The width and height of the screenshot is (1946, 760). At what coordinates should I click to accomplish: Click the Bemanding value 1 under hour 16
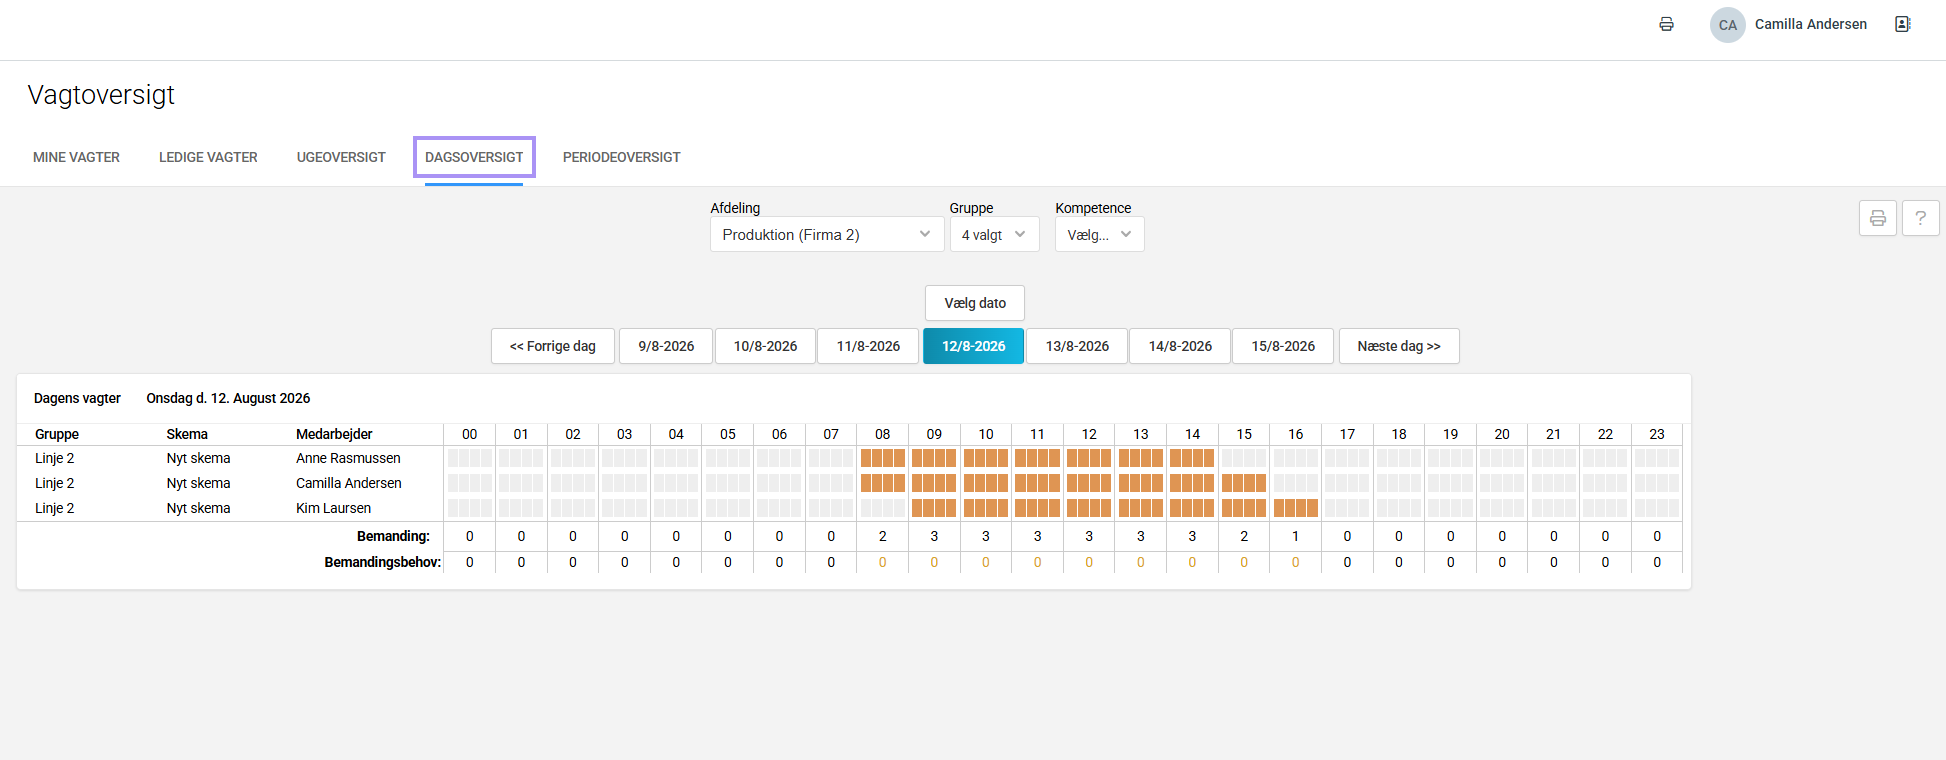1296,536
